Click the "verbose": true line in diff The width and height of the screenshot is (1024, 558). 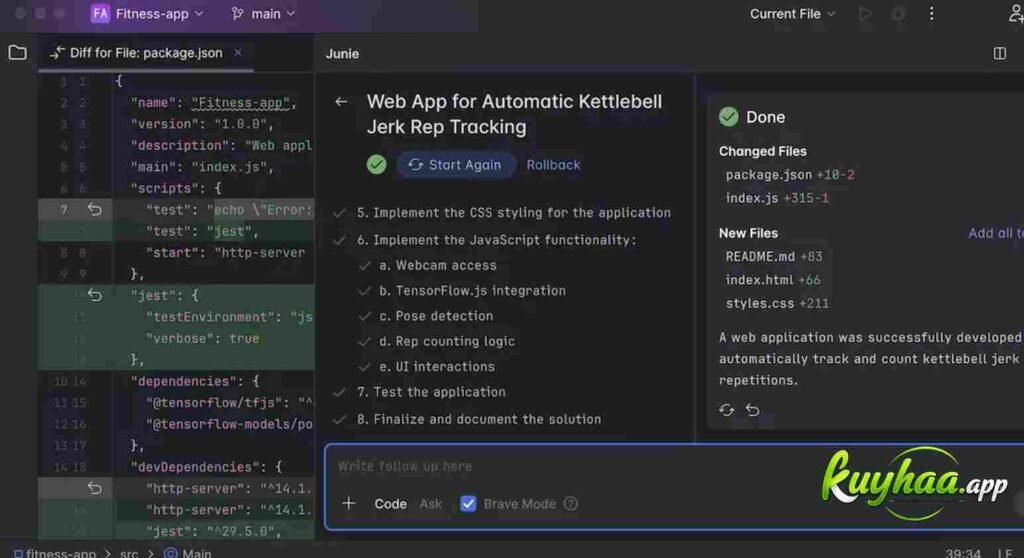202,338
